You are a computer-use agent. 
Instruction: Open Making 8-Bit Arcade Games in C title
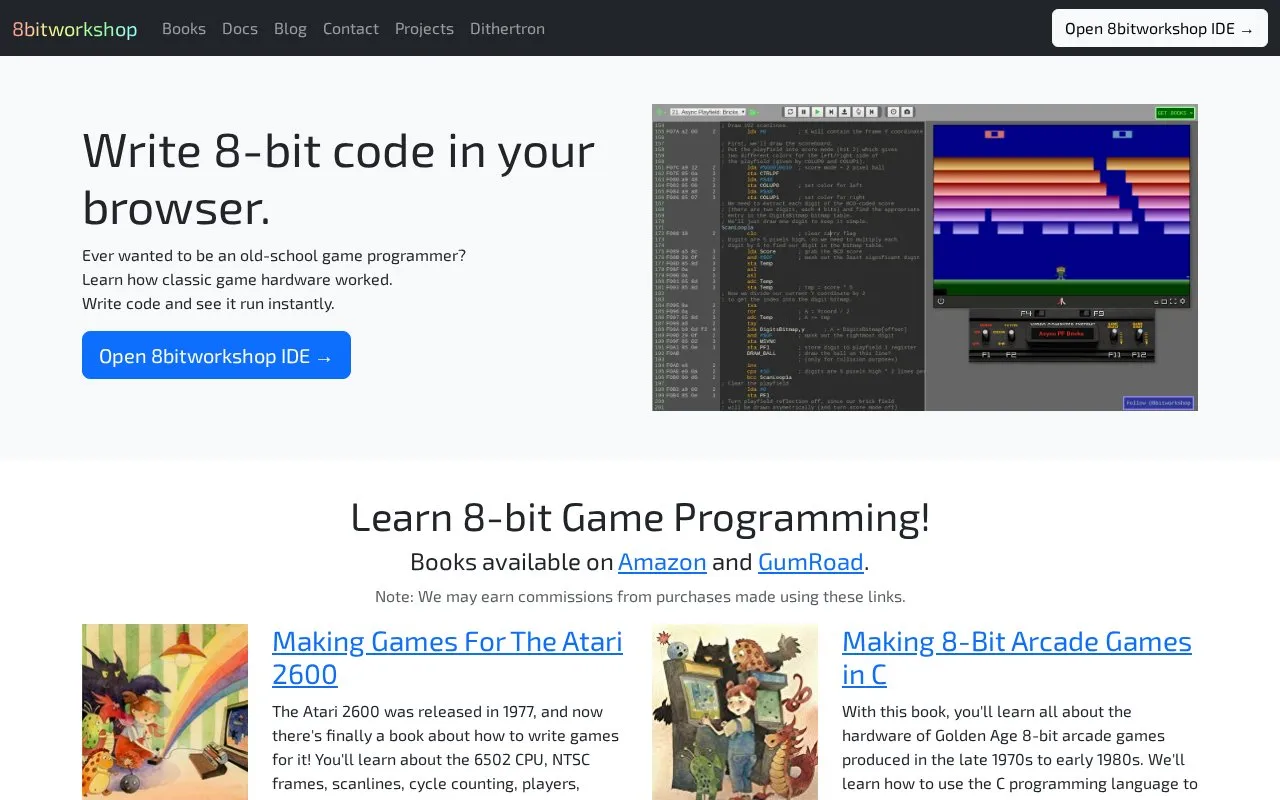point(1017,657)
